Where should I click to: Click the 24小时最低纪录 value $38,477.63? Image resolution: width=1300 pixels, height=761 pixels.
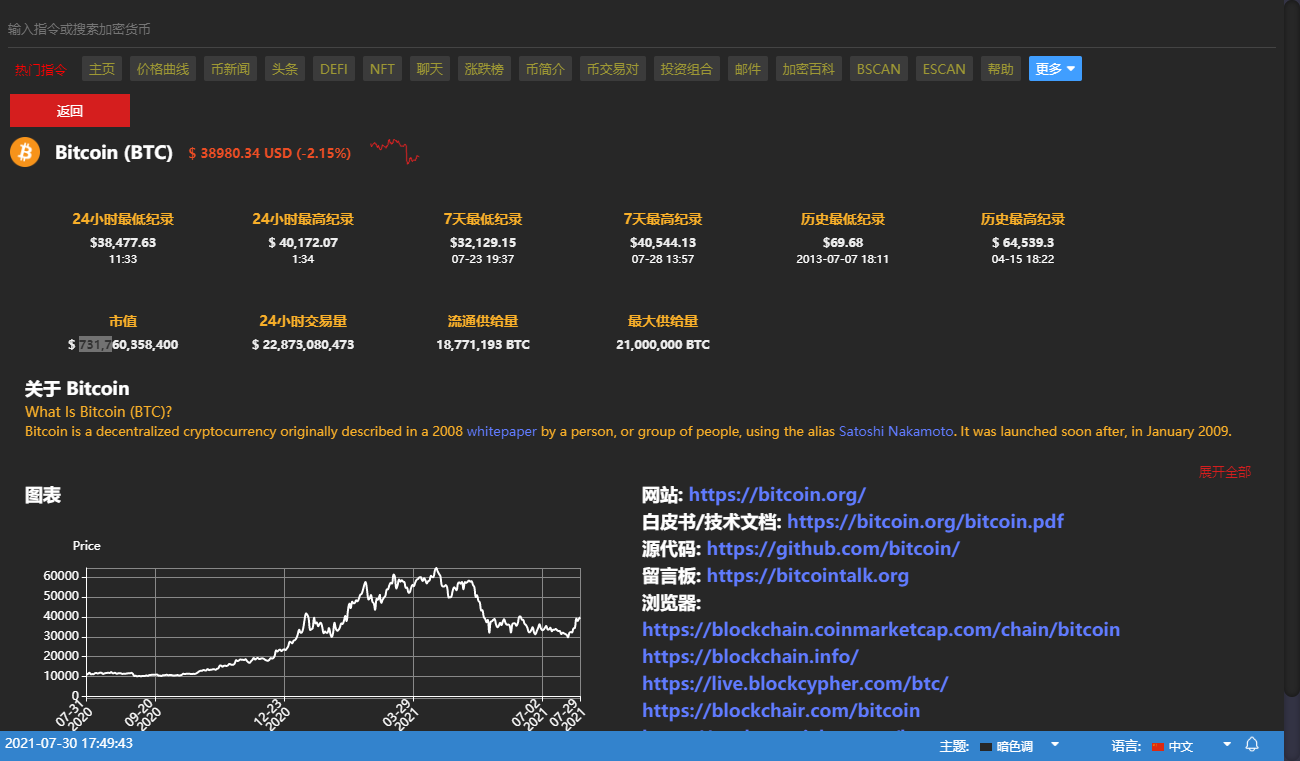pyautogui.click(x=123, y=242)
